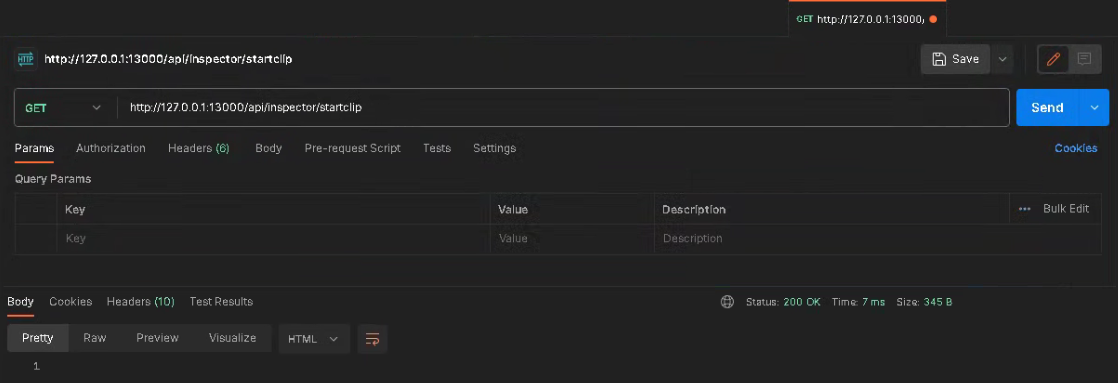This screenshot has width=1118, height=383.
Task: Click the floppy disk Save icon
Action: pos(940,59)
